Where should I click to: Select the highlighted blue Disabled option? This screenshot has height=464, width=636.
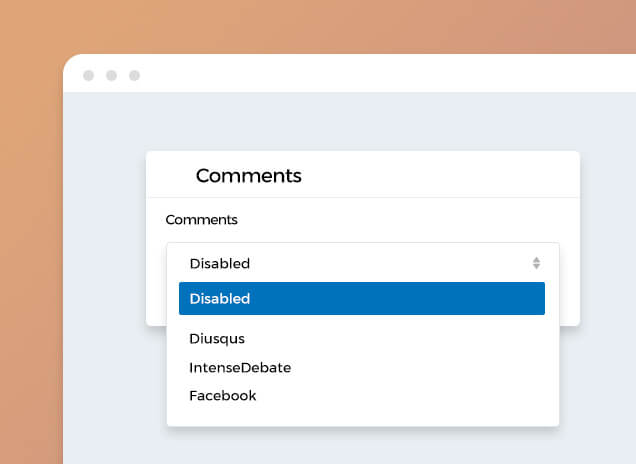click(361, 298)
